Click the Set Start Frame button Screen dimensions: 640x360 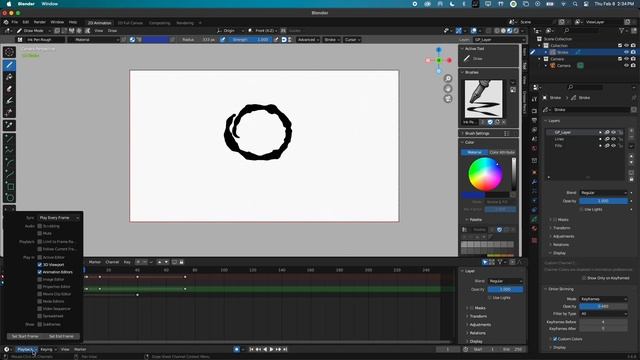click(x=25, y=336)
